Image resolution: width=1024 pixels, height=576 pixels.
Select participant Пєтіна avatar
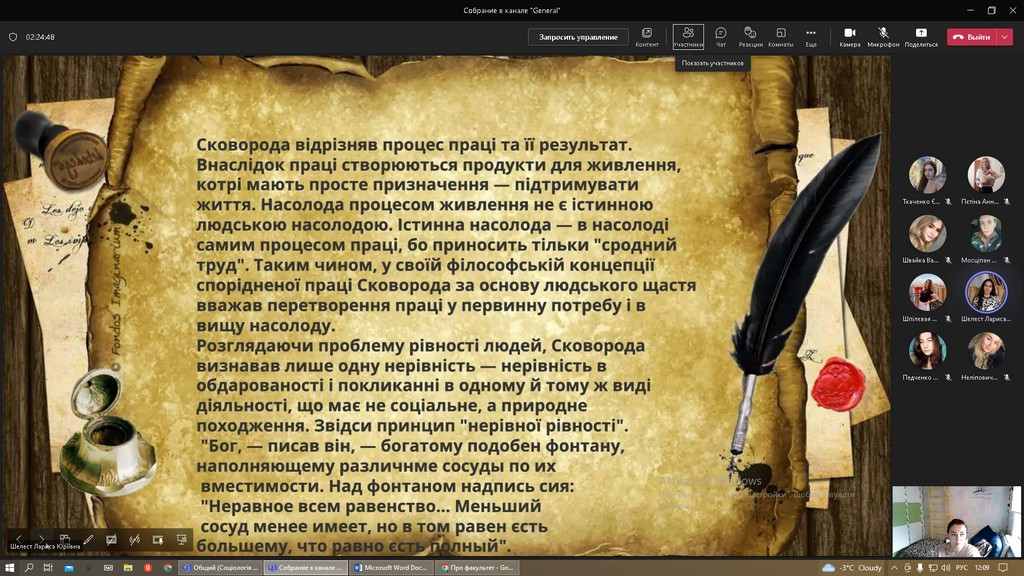985,175
